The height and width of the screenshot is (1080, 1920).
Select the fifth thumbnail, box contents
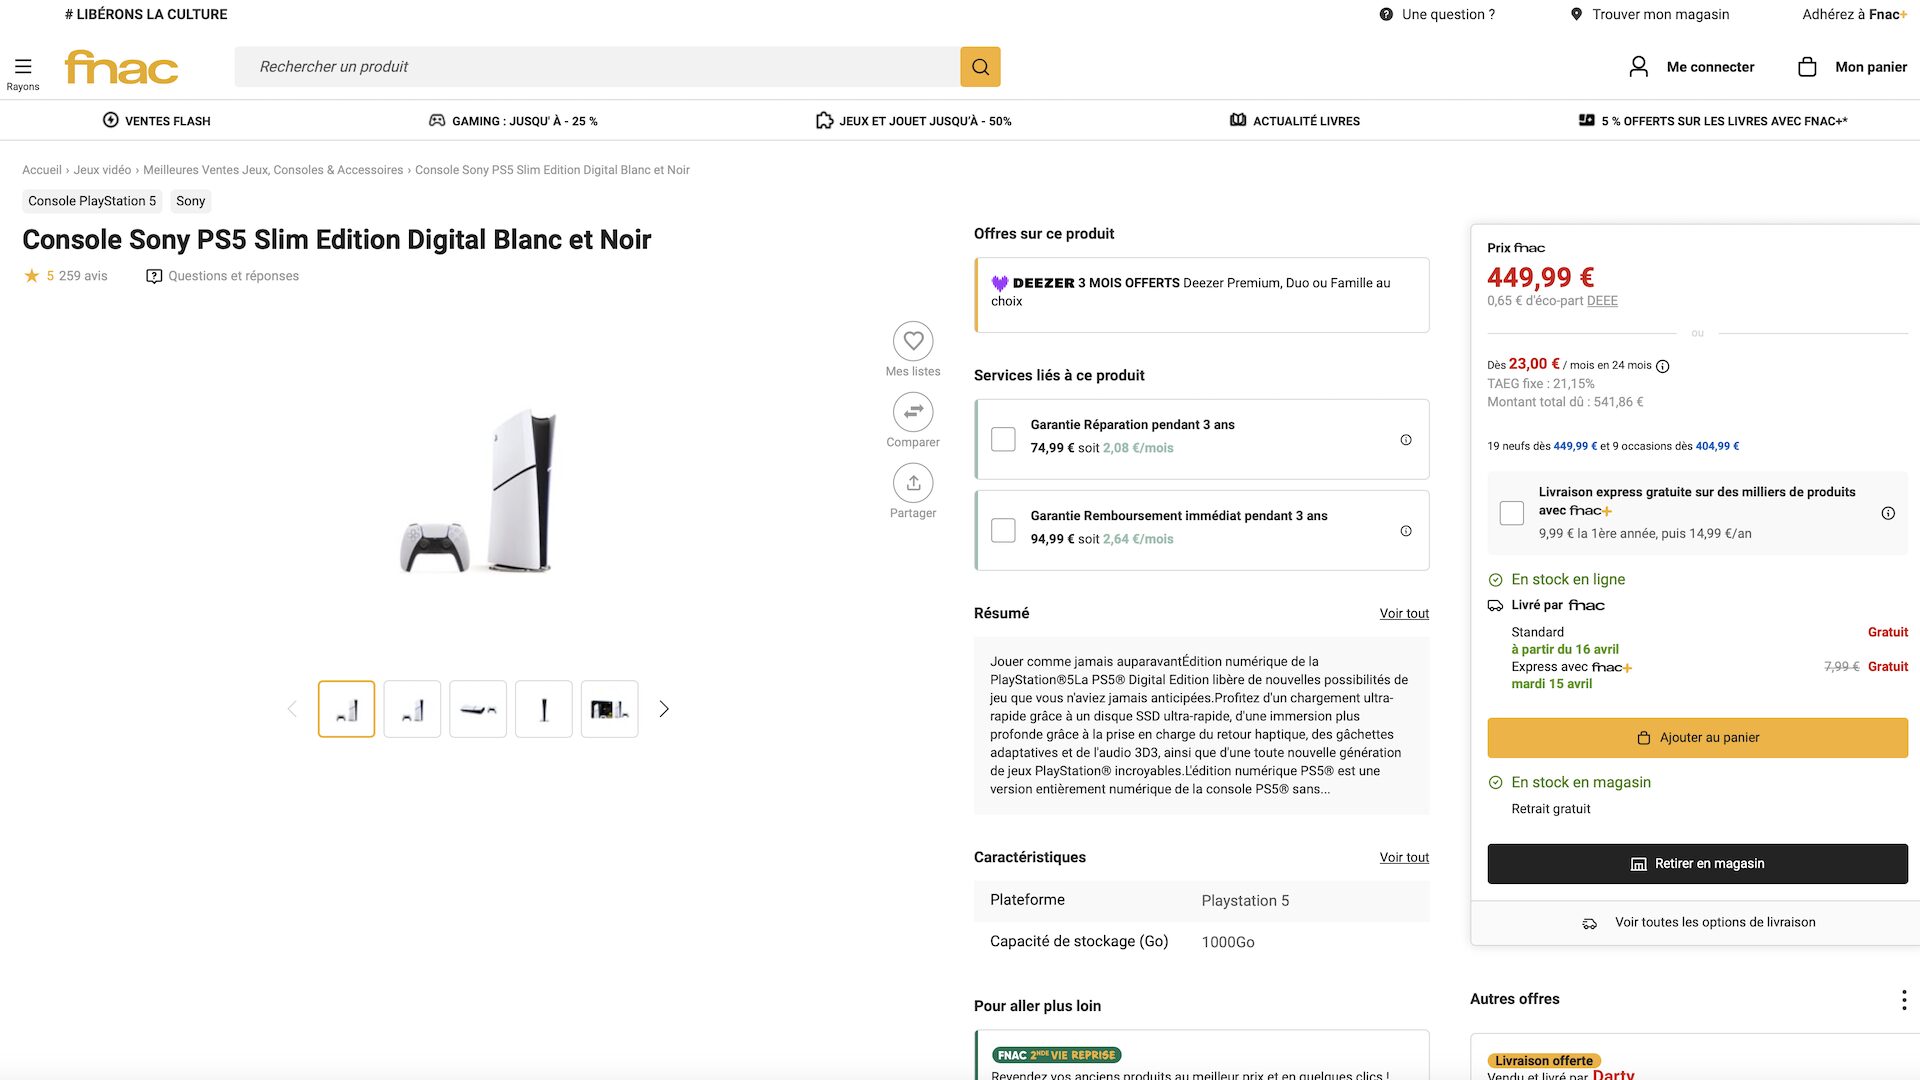[x=610, y=709]
